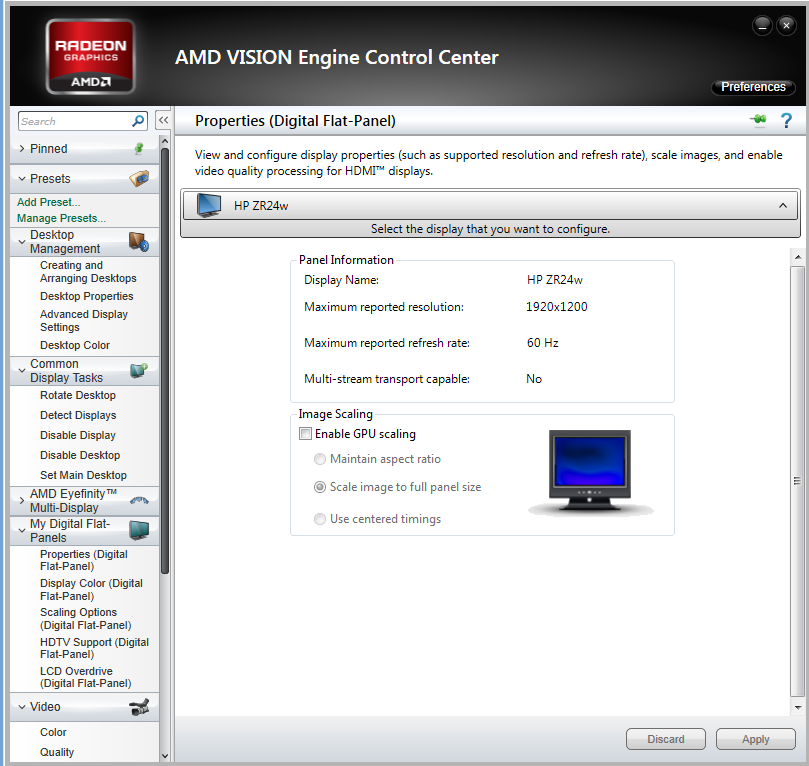Click the Discard button
Viewport: 809px width, 766px height.
[666, 739]
